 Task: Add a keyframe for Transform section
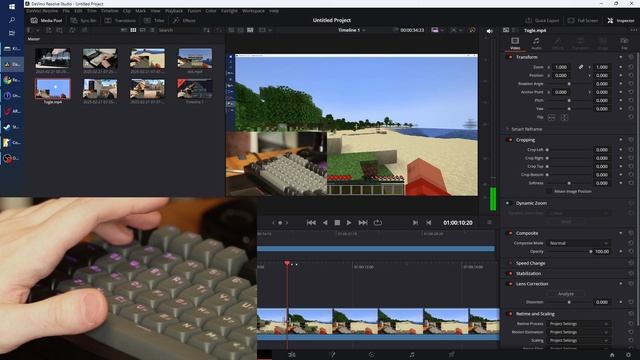pyautogui.click(x=621, y=58)
